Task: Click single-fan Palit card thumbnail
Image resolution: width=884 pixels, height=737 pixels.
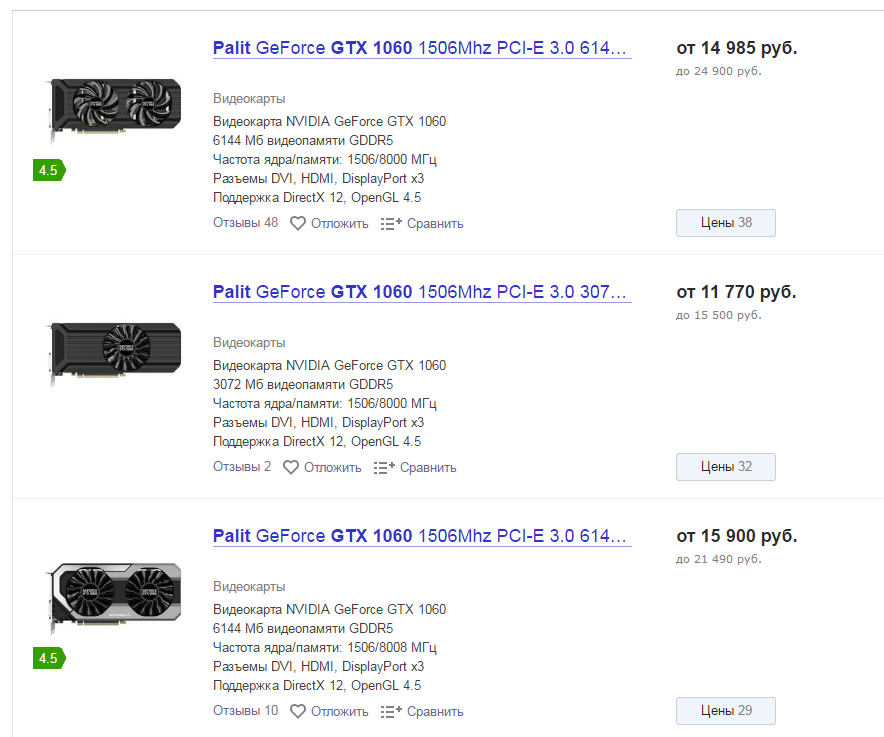Action: tap(114, 350)
